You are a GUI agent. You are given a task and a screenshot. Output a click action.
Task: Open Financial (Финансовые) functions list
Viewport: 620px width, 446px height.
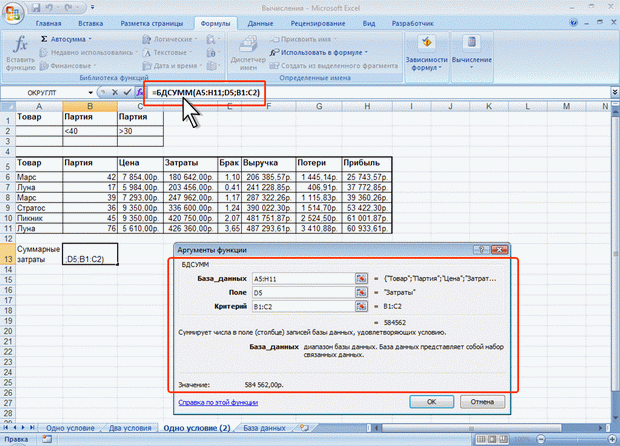[x=68, y=66]
